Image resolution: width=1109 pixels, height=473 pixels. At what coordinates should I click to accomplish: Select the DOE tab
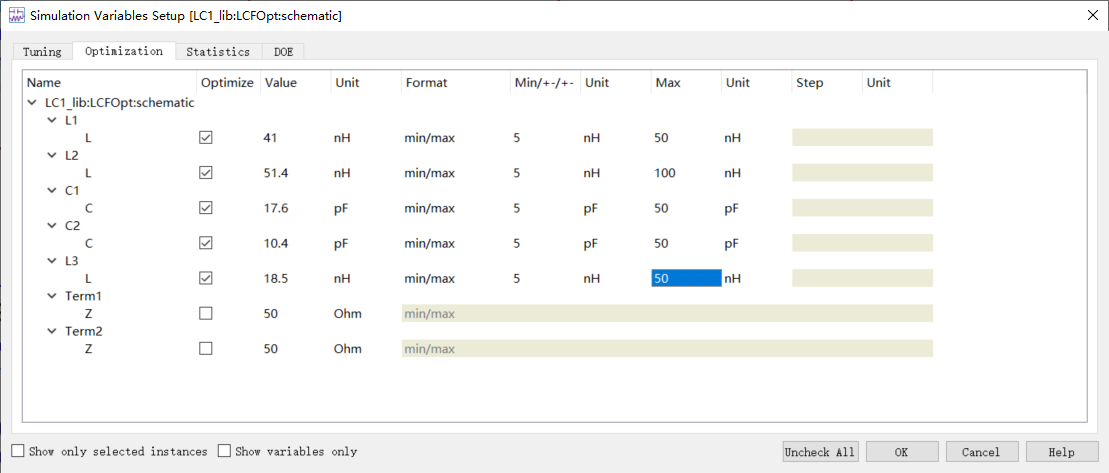point(283,52)
